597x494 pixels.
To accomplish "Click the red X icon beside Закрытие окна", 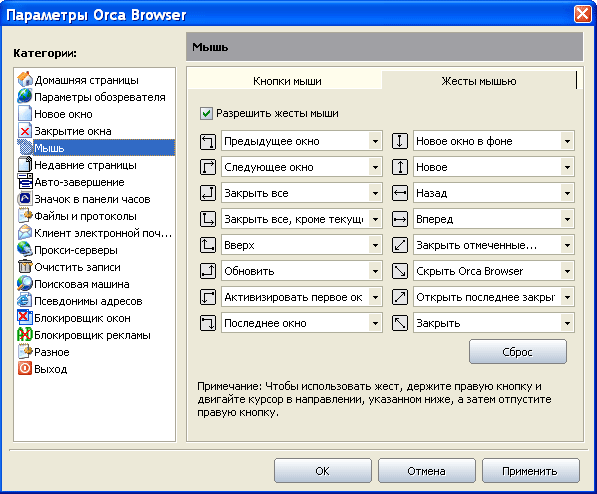I will coord(25,131).
